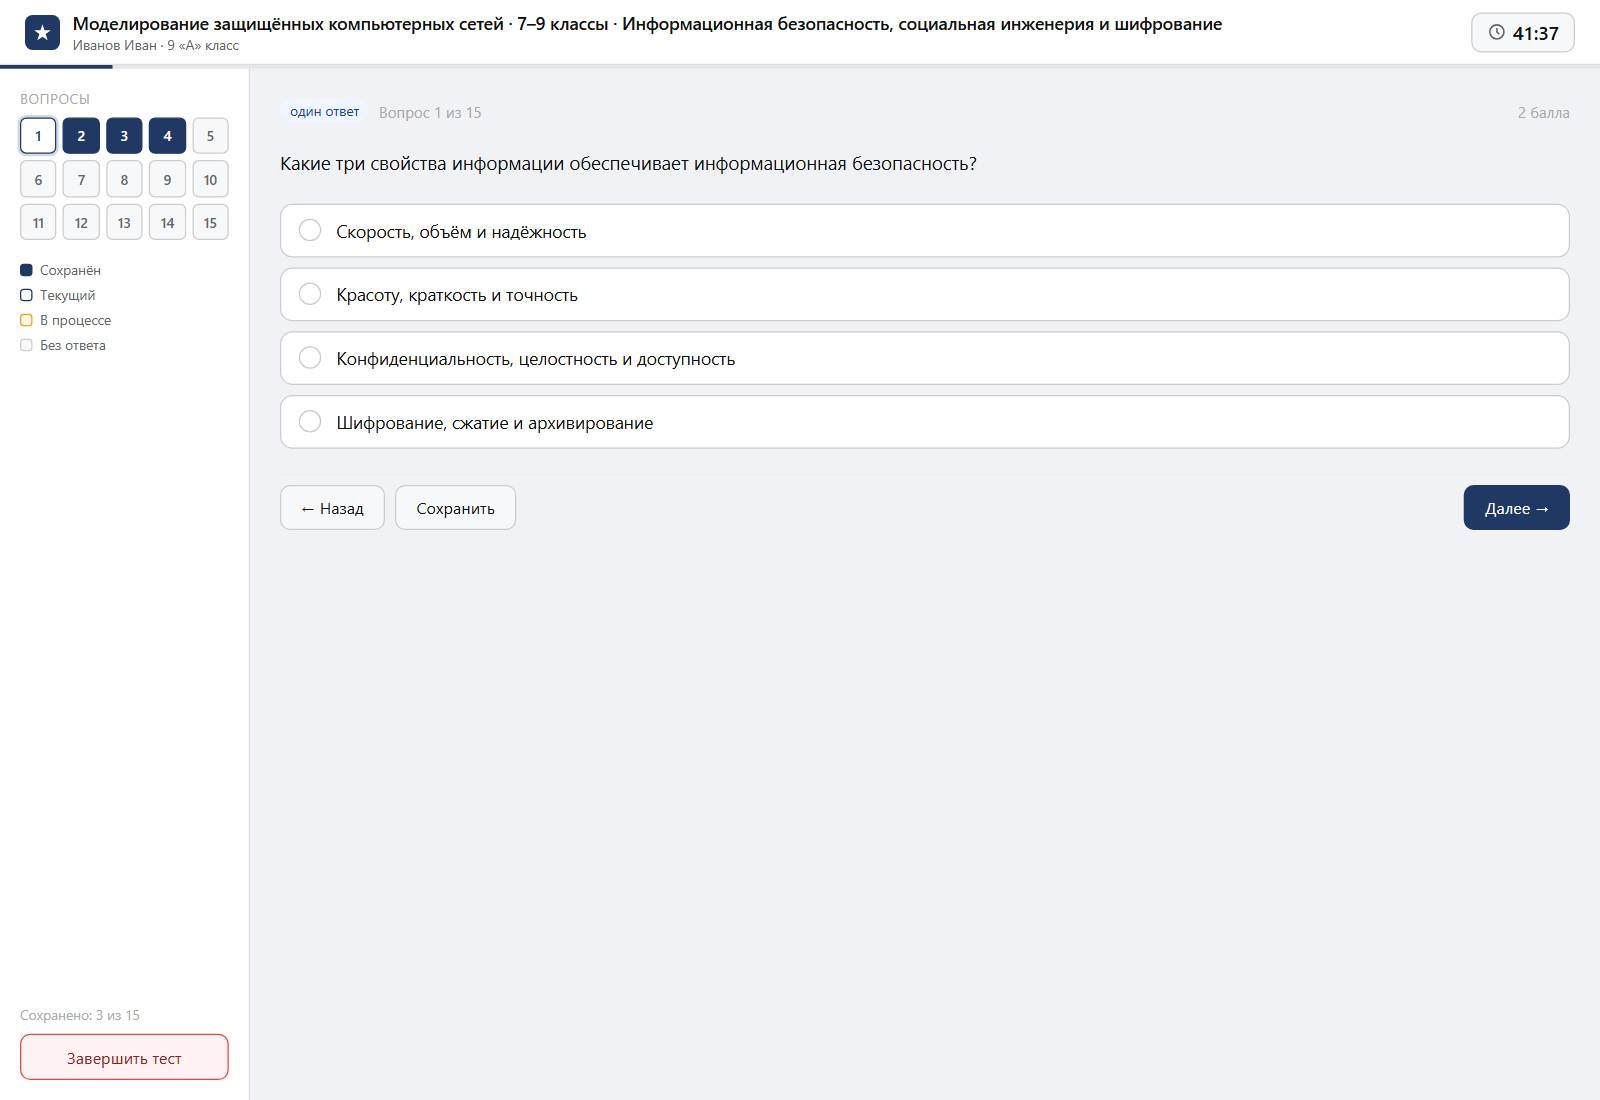Jump to question 12
Screen dimensions: 1600x1100
click(81, 223)
